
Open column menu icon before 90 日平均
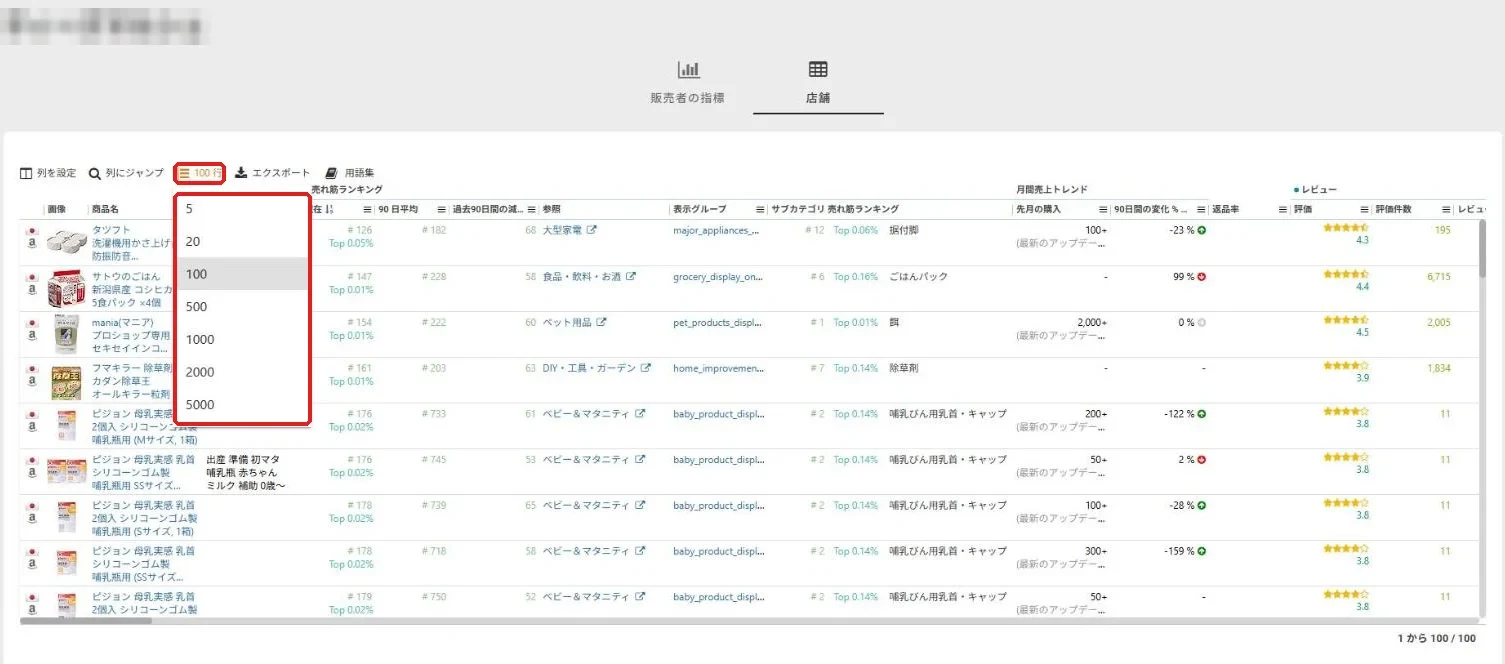[367, 209]
